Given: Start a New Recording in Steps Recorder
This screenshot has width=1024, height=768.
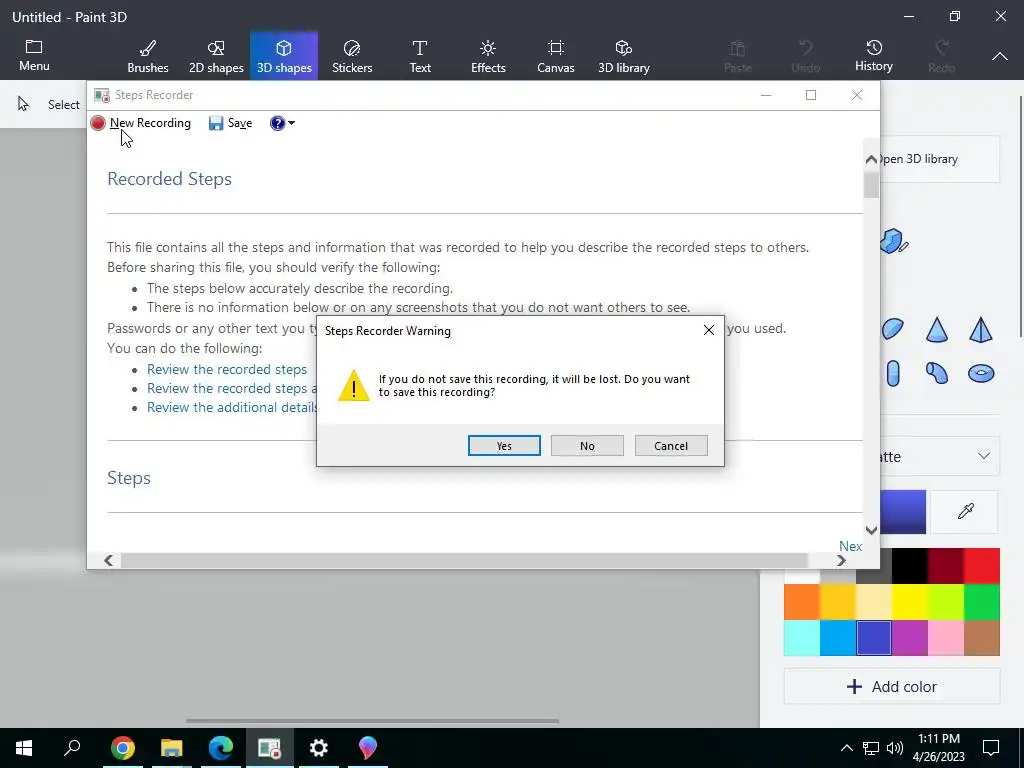Looking at the screenshot, I should pos(141,123).
